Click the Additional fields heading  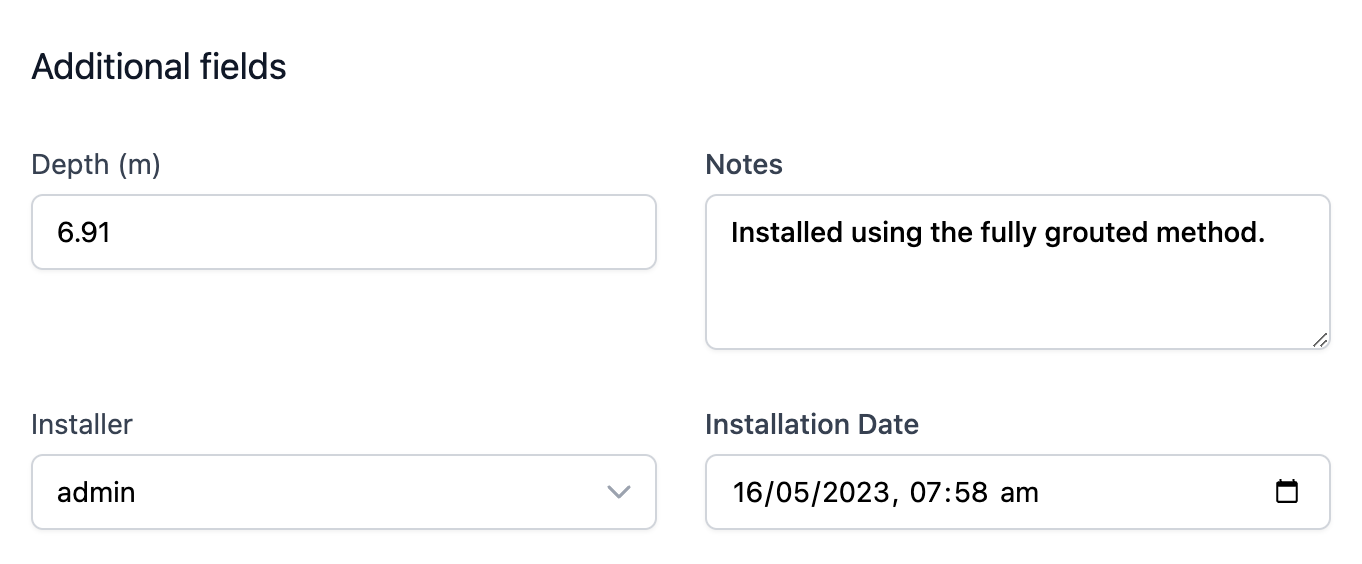(x=159, y=67)
